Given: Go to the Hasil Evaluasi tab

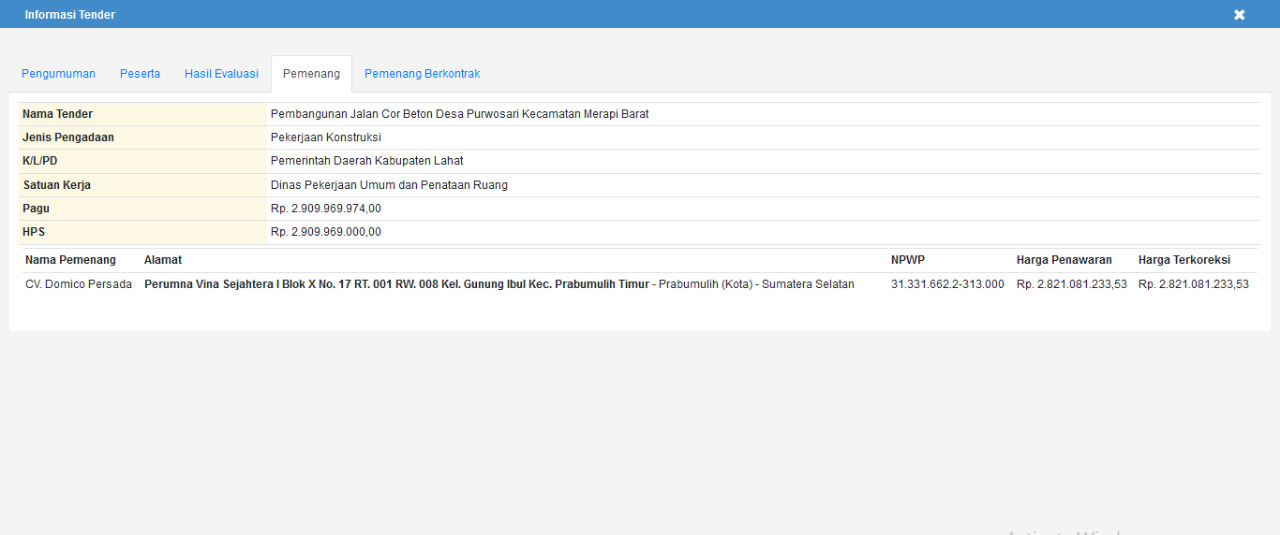Looking at the screenshot, I should (221, 74).
